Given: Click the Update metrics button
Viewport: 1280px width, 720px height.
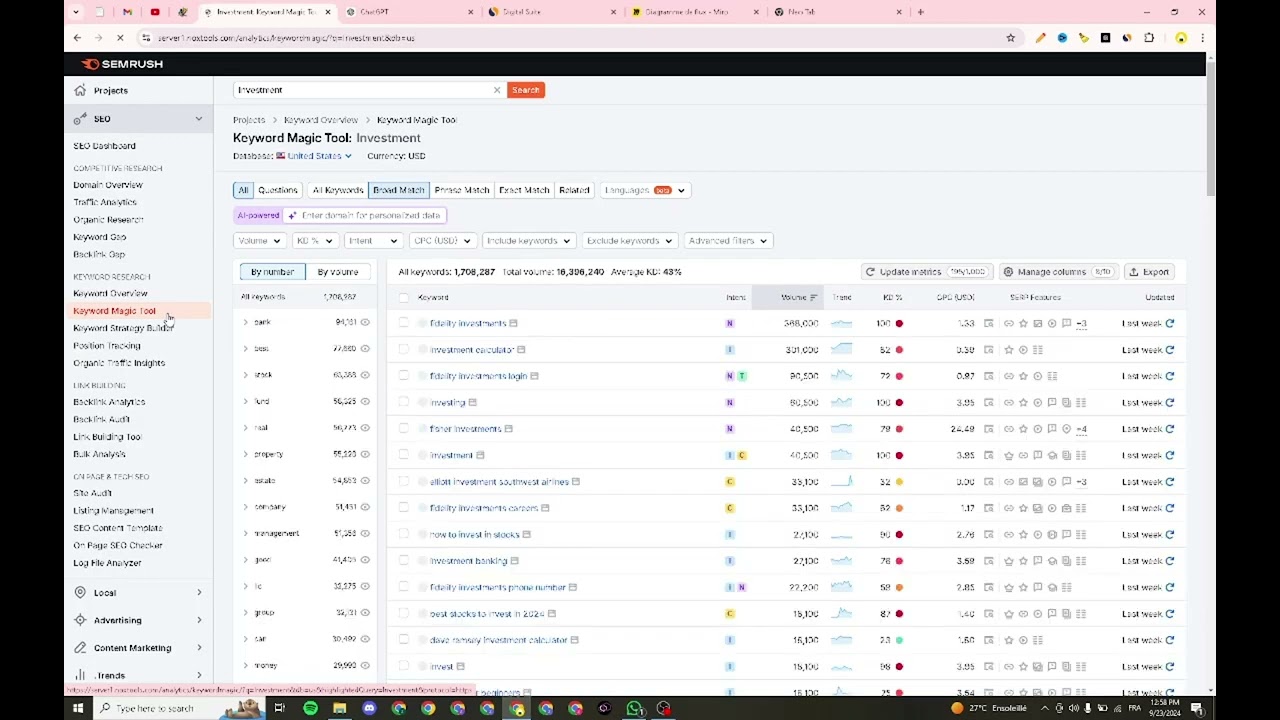Looking at the screenshot, I should (925, 272).
